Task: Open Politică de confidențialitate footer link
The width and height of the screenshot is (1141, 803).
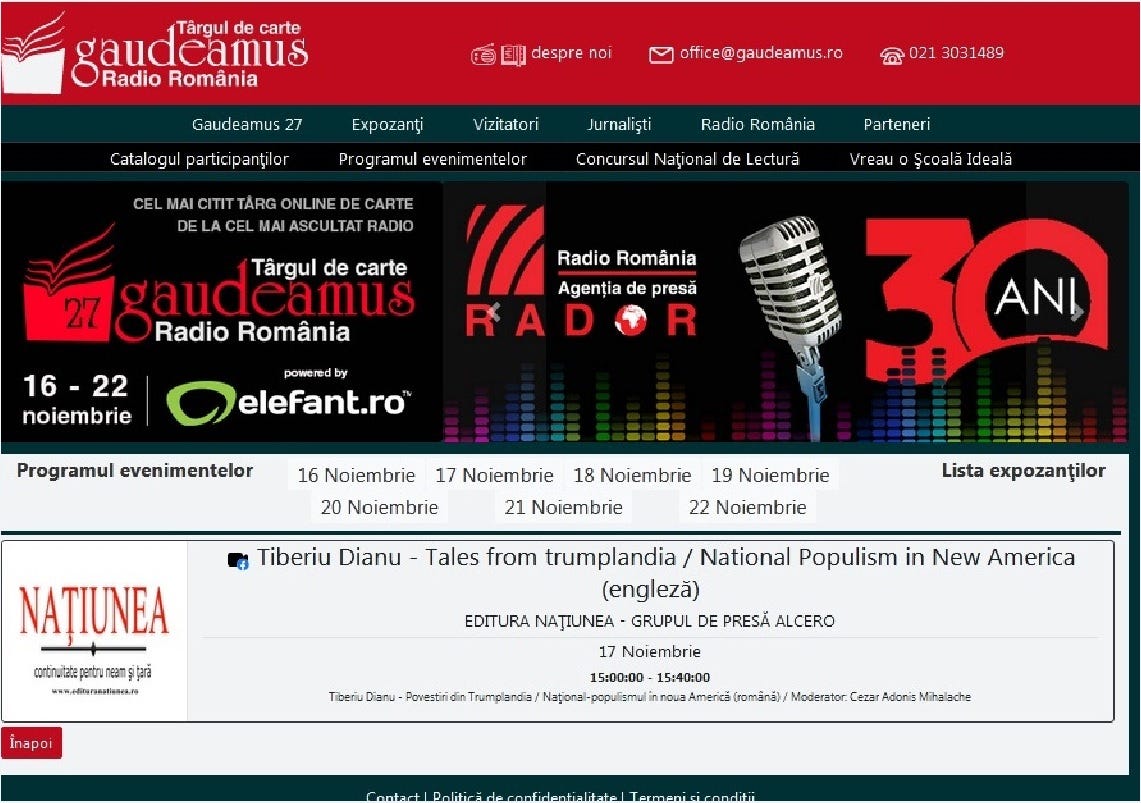Action: [525, 797]
